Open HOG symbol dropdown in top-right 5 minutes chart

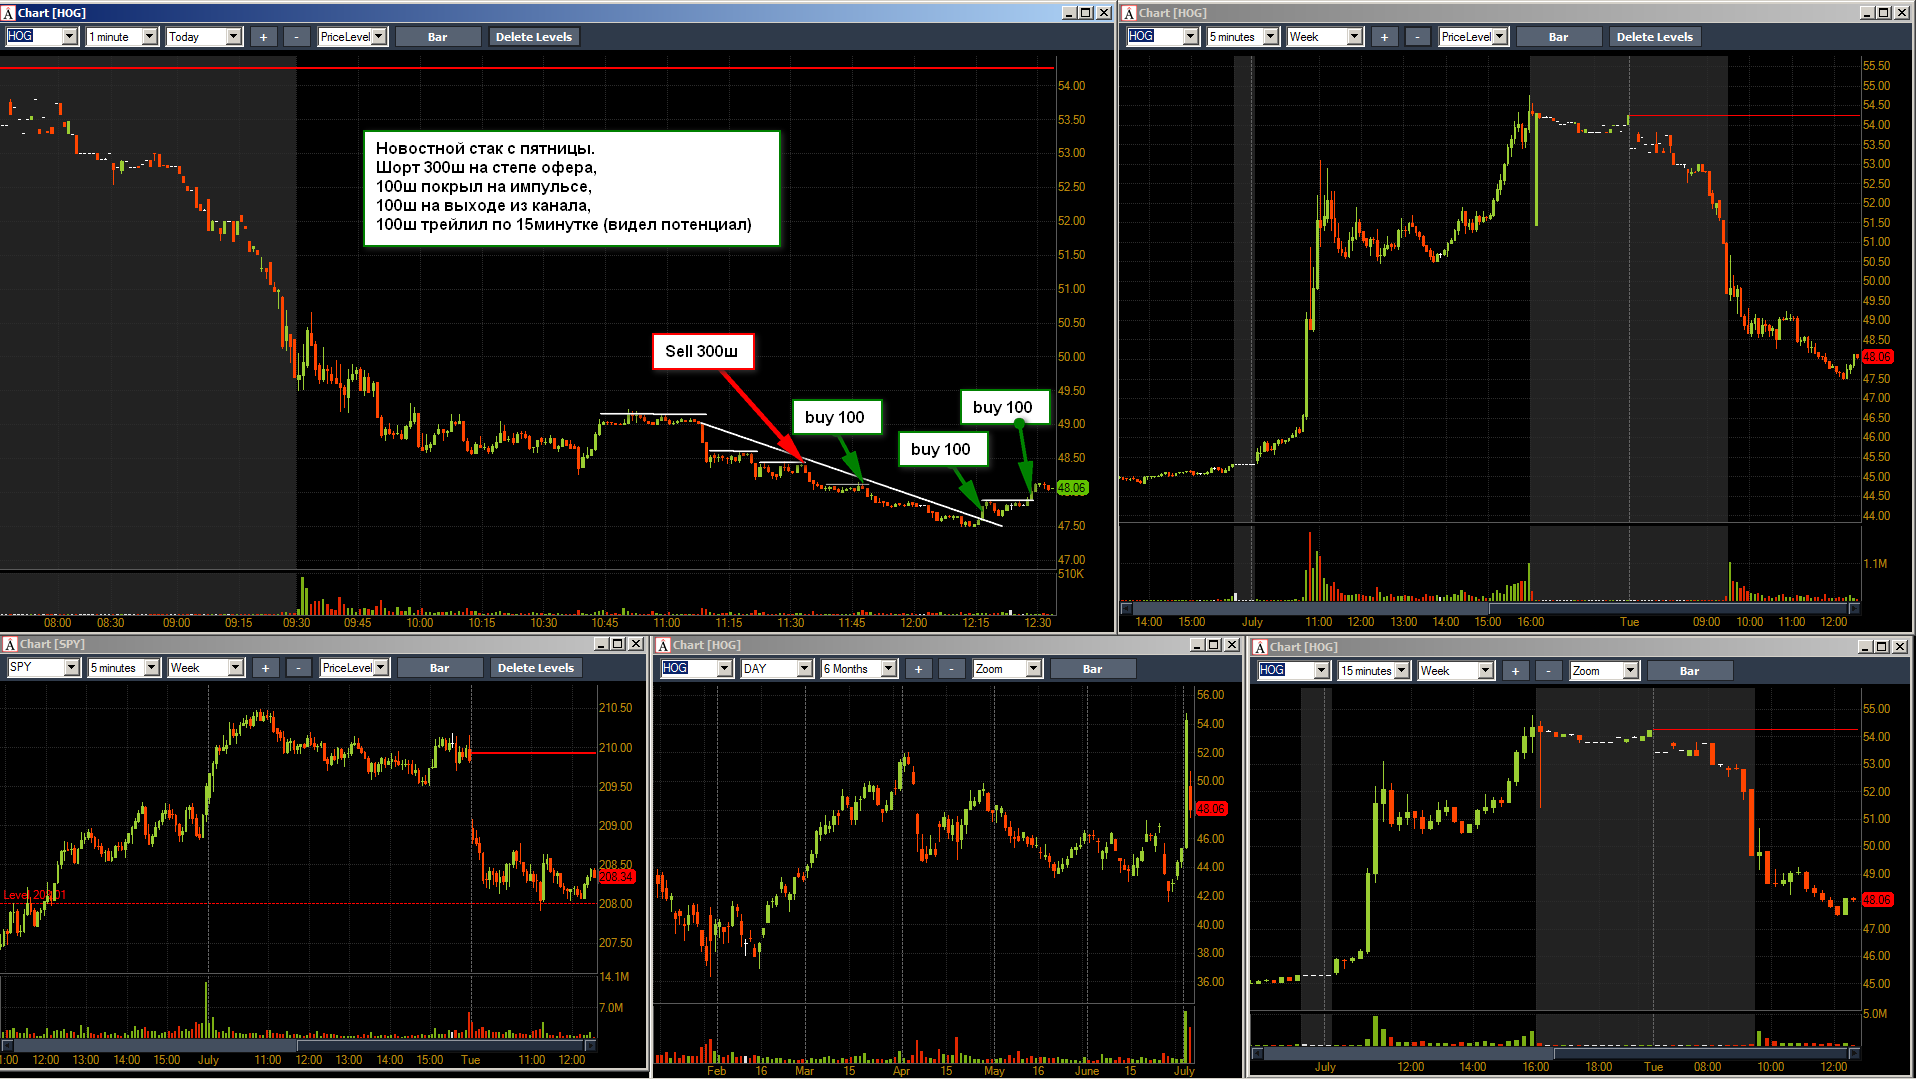(1191, 37)
